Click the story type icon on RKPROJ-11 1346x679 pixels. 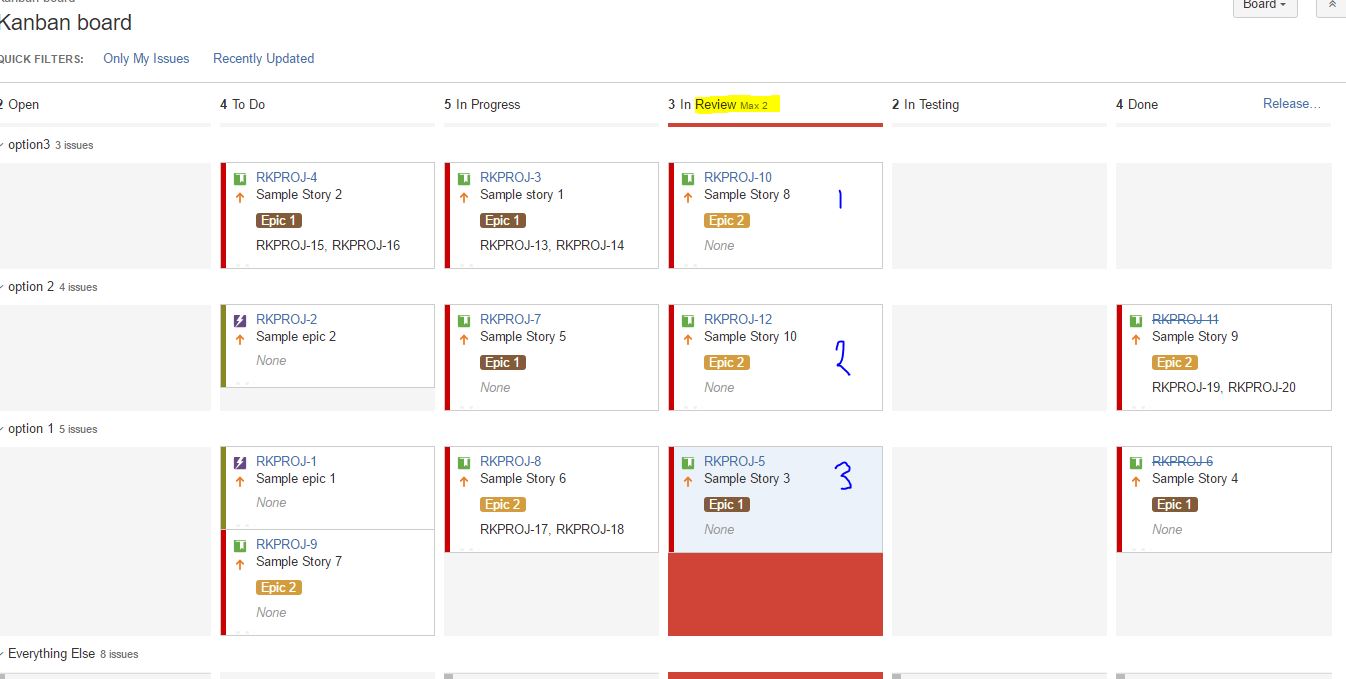[1136, 321]
